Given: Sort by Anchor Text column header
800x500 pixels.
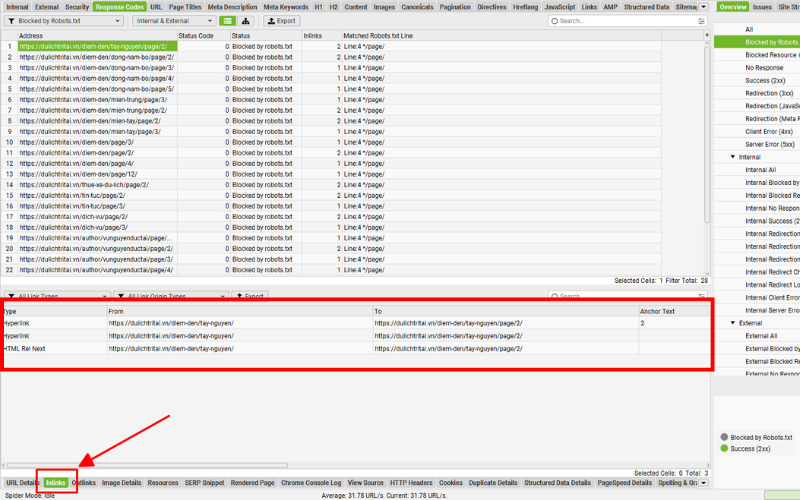Looking at the screenshot, I should click(x=674, y=311).
